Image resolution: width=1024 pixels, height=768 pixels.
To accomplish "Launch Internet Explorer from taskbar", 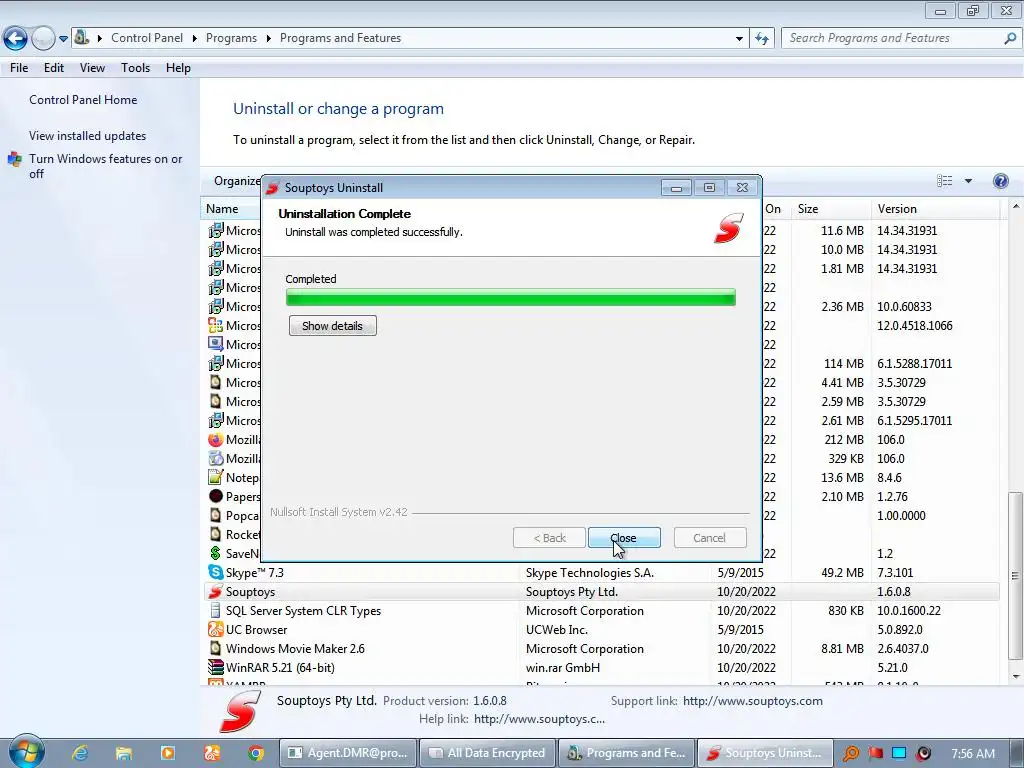I will tap(80, 753).
